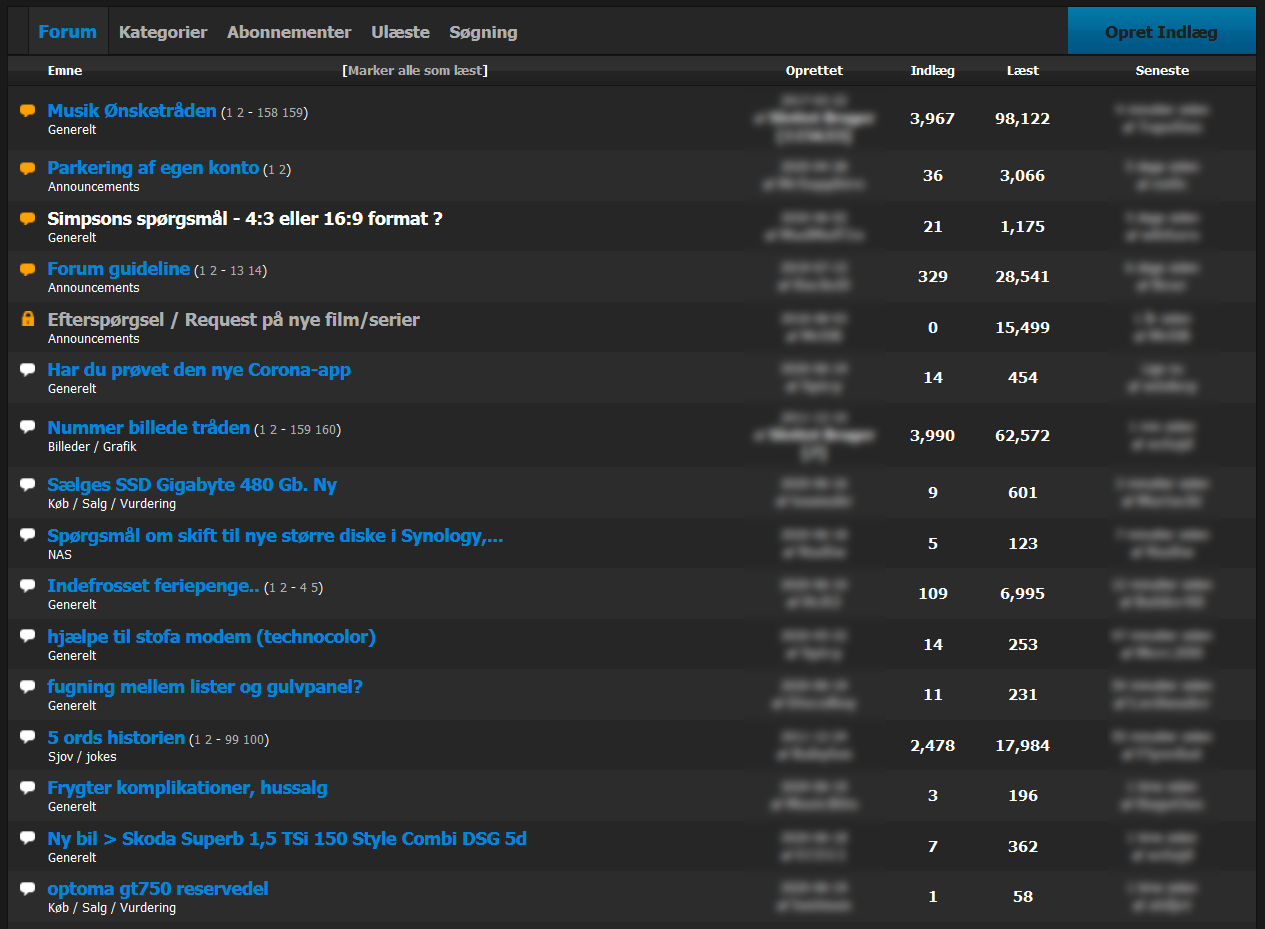The image size is (1265, 929).
Task: Click the padlock icon beside Efterspørgsel thread
Action: 28,319
